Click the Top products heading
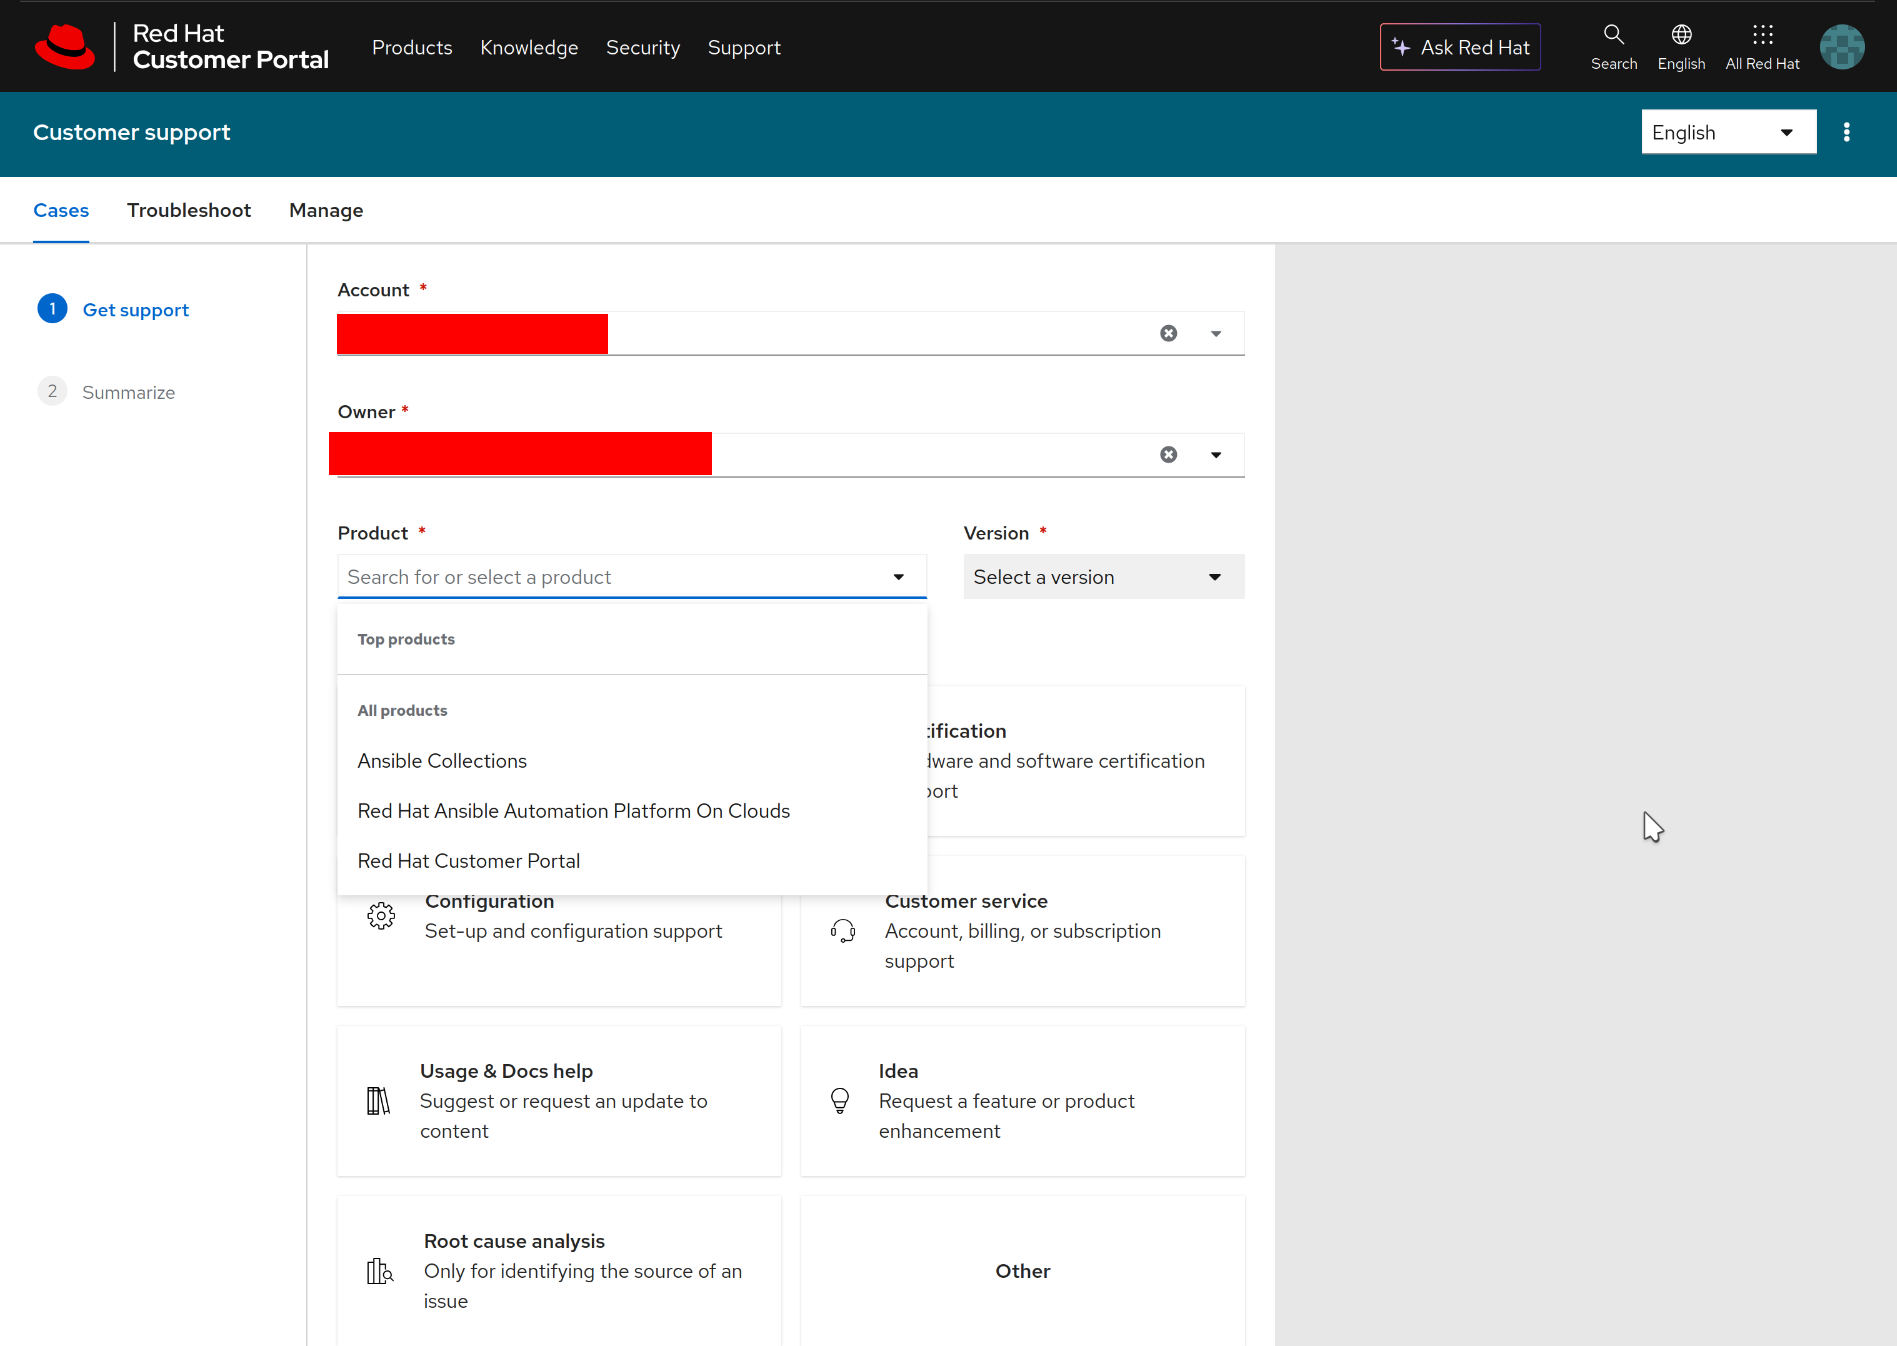Image resolution: width=1897 pixels, height=1346 pixels. pos(406,639)
